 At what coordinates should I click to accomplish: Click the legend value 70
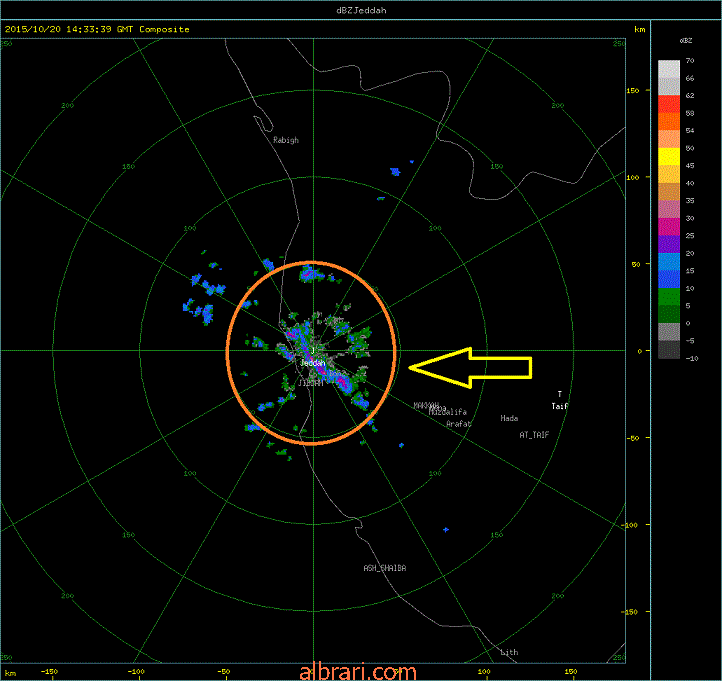coord(690,60)
